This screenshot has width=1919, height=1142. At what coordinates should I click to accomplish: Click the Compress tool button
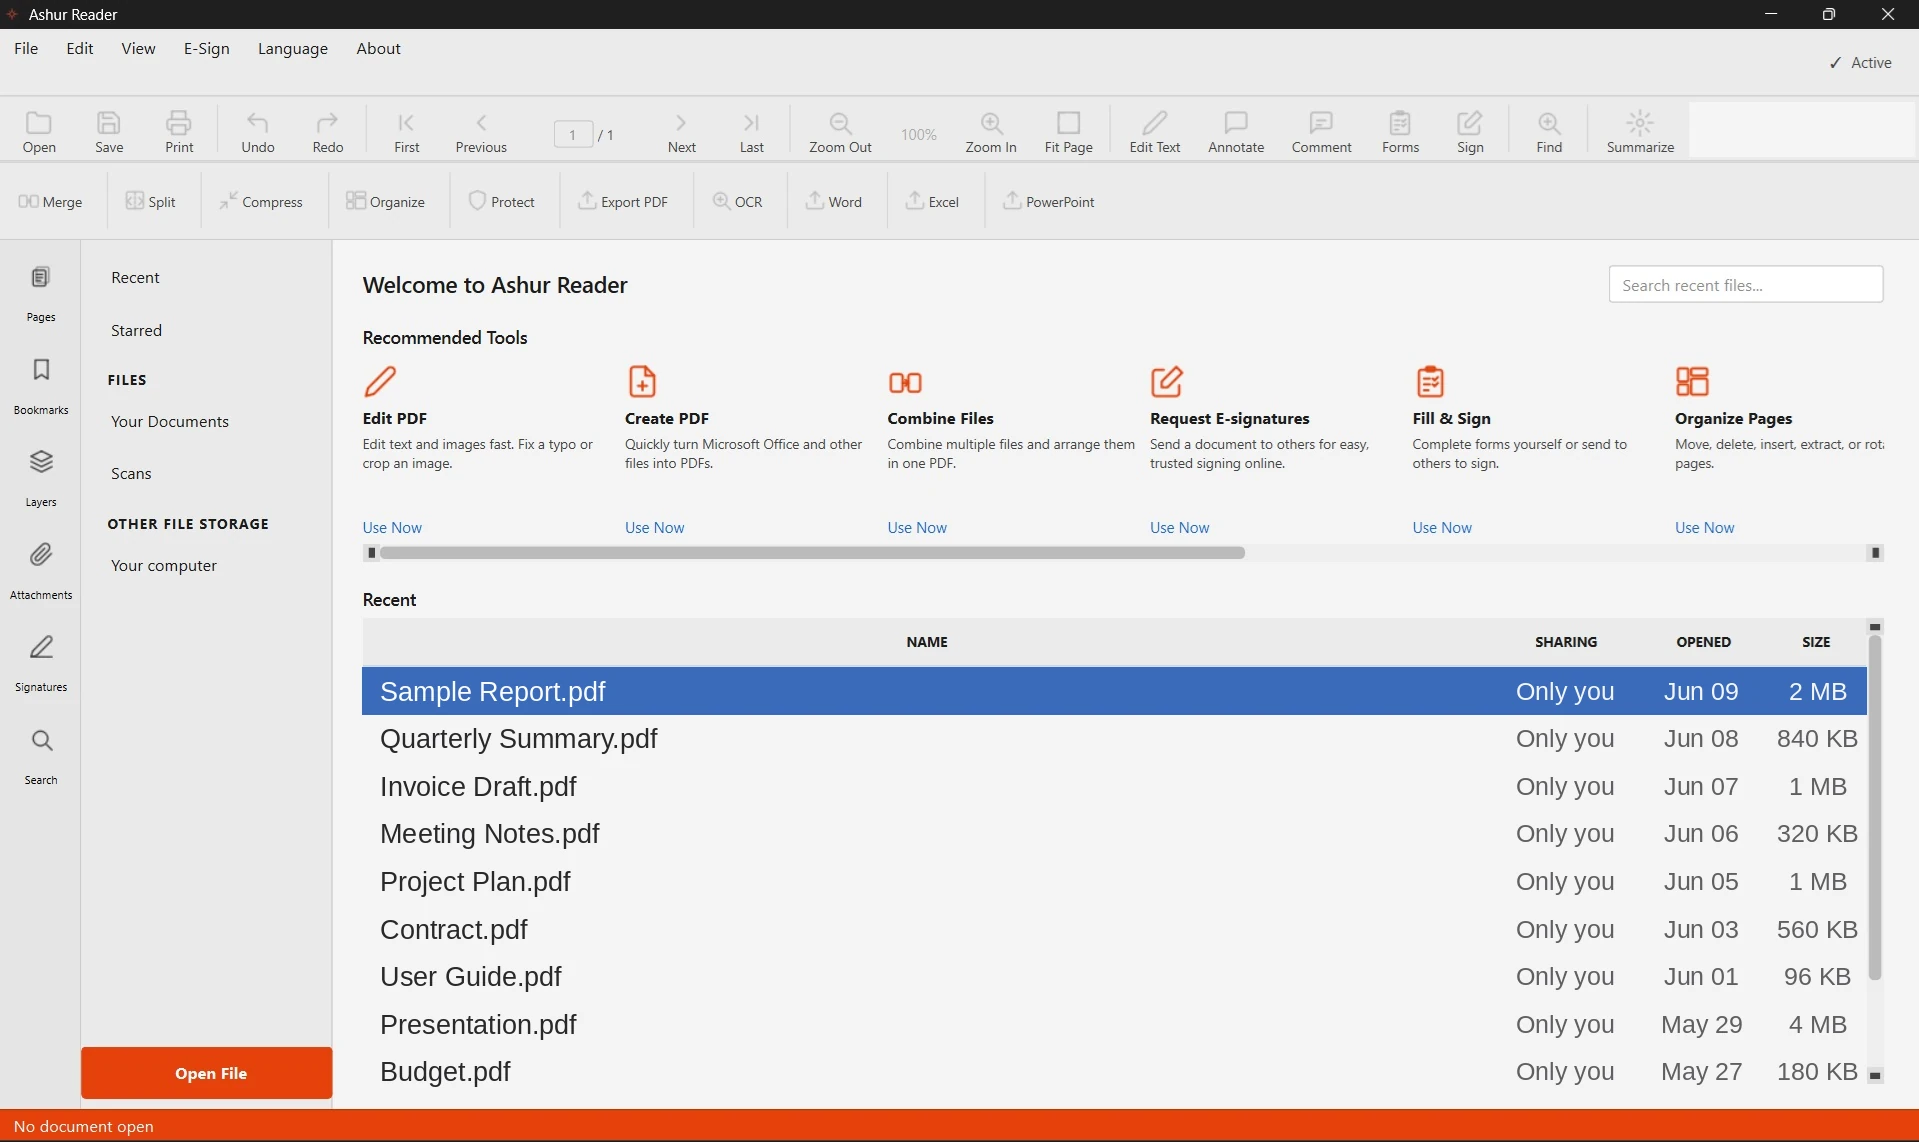[x=260, y=201]
